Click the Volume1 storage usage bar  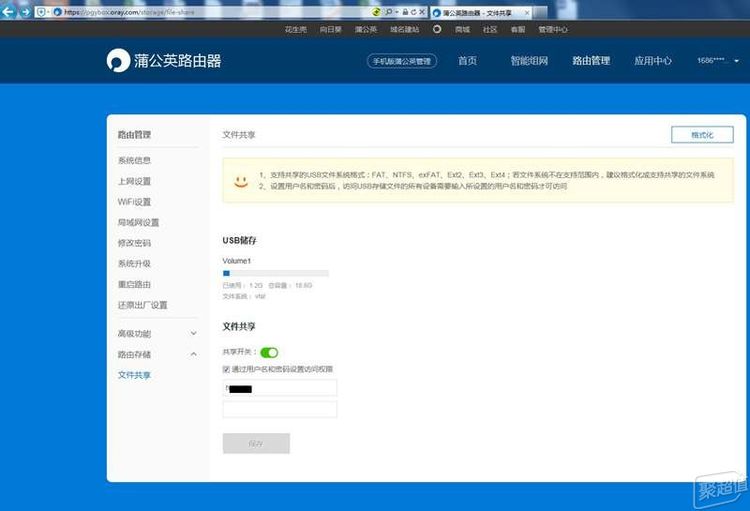[x=276, y=273]
